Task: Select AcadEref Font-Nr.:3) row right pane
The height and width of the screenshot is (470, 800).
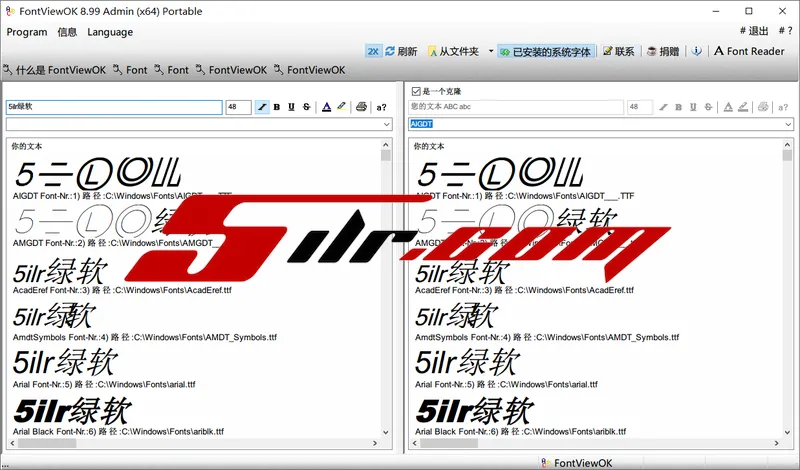Action: [524, 290]
